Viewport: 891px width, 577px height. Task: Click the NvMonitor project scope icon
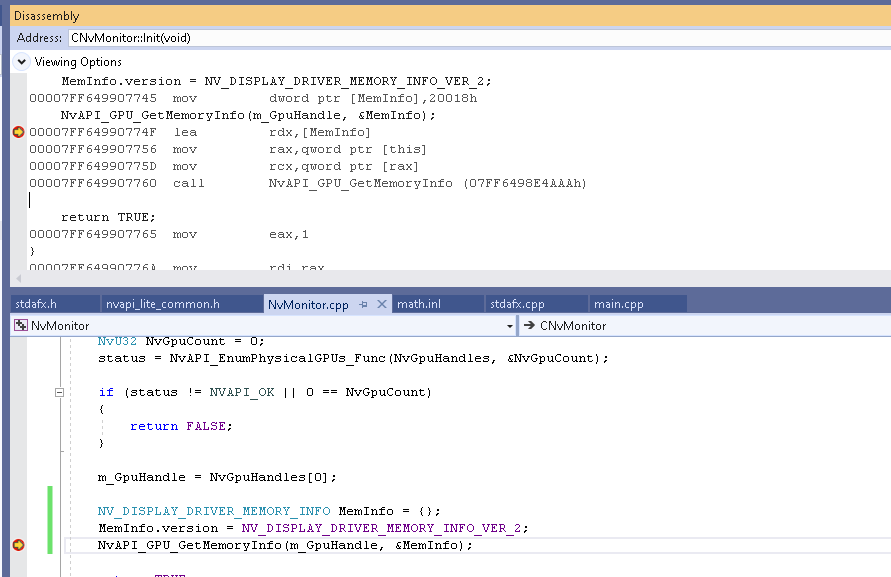(x=21, y=325)
